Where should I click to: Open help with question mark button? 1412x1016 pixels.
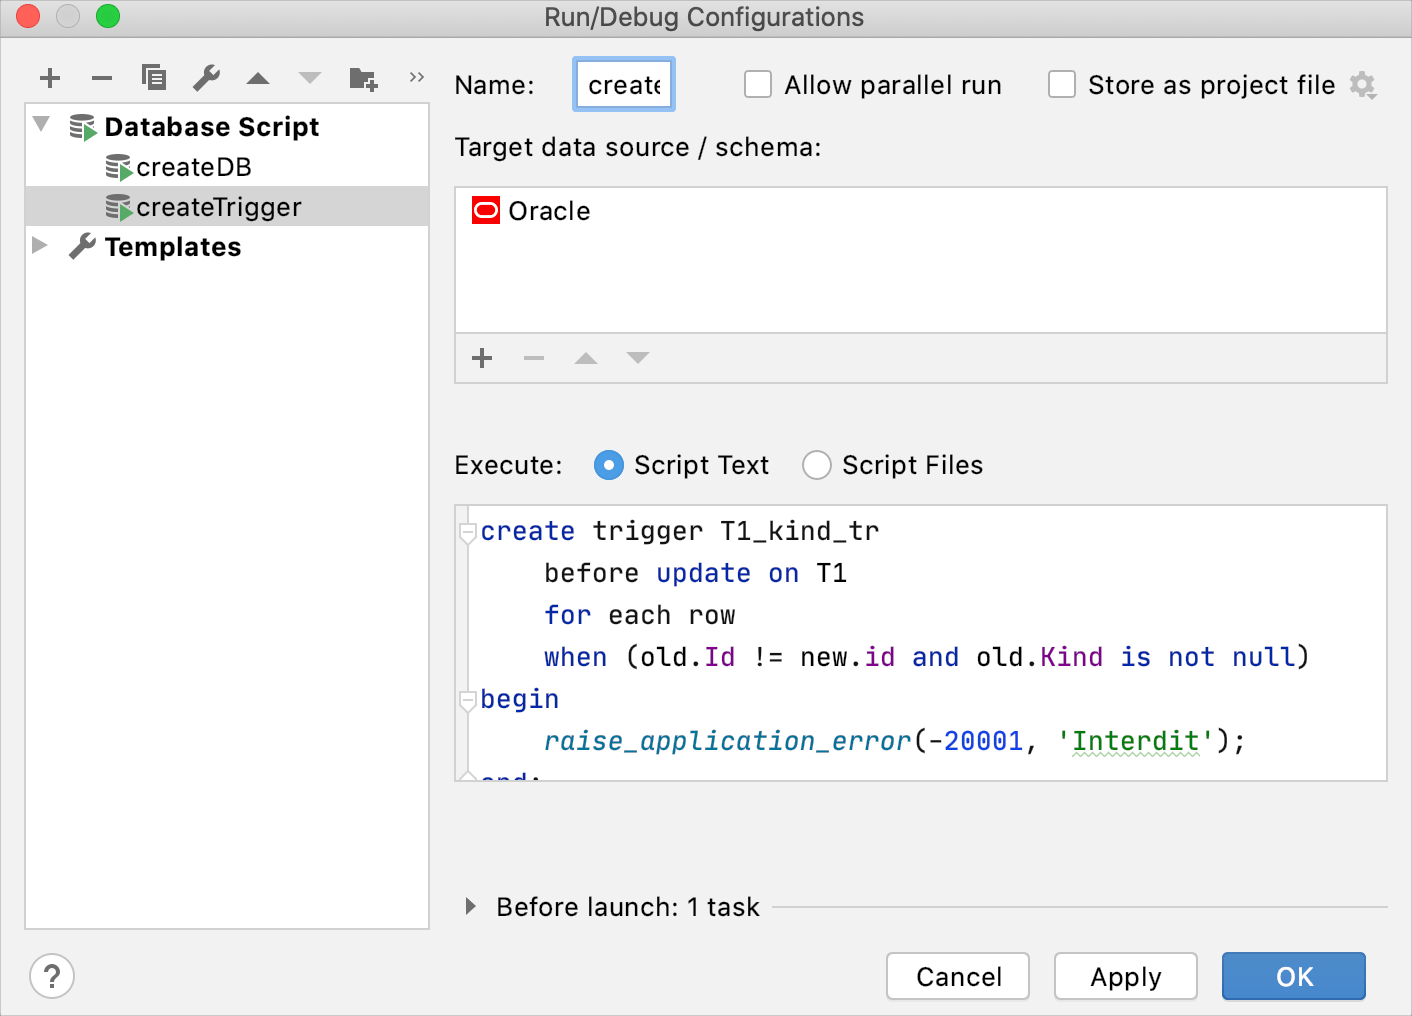[x=52, y=976]
